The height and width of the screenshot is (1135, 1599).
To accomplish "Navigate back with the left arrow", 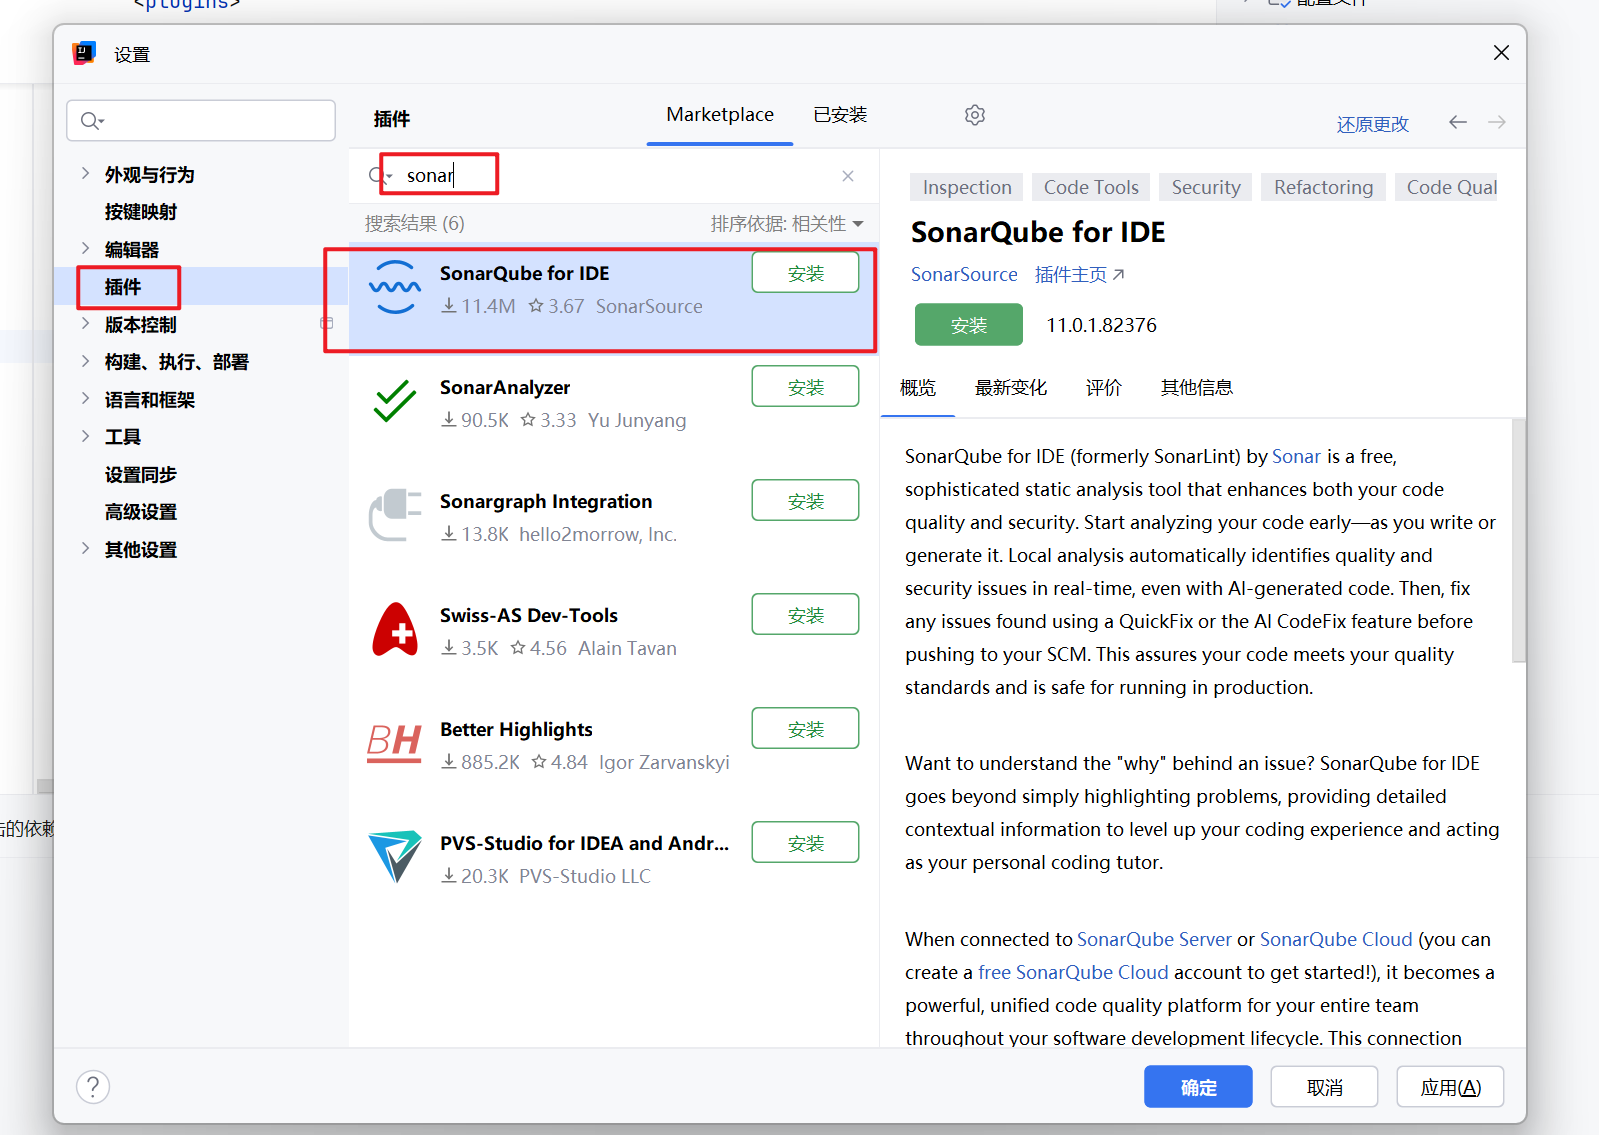I will click(x=1458, y=122).
